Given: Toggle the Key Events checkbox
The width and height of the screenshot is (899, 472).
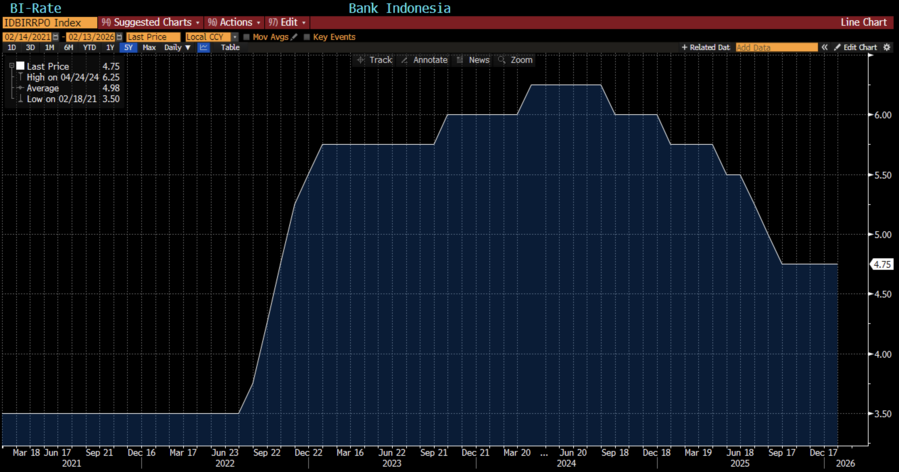Looking at the screenshot, I should 307,37.
